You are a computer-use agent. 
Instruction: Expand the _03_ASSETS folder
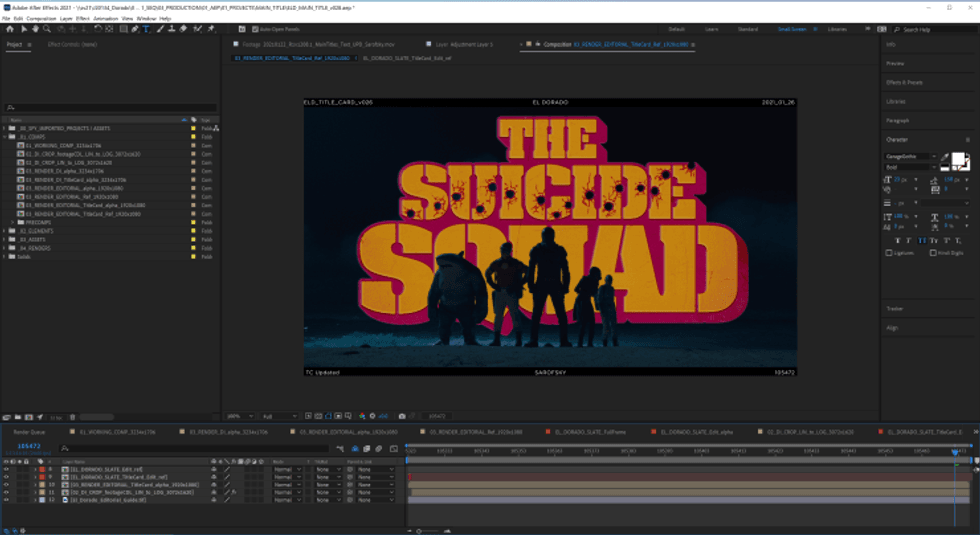[4, 239]
